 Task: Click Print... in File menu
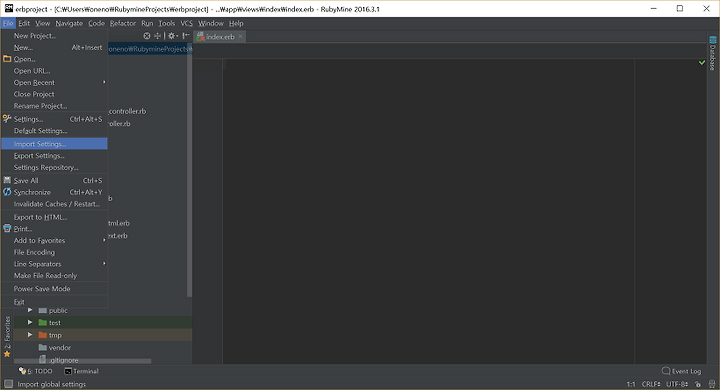(54, 229)
